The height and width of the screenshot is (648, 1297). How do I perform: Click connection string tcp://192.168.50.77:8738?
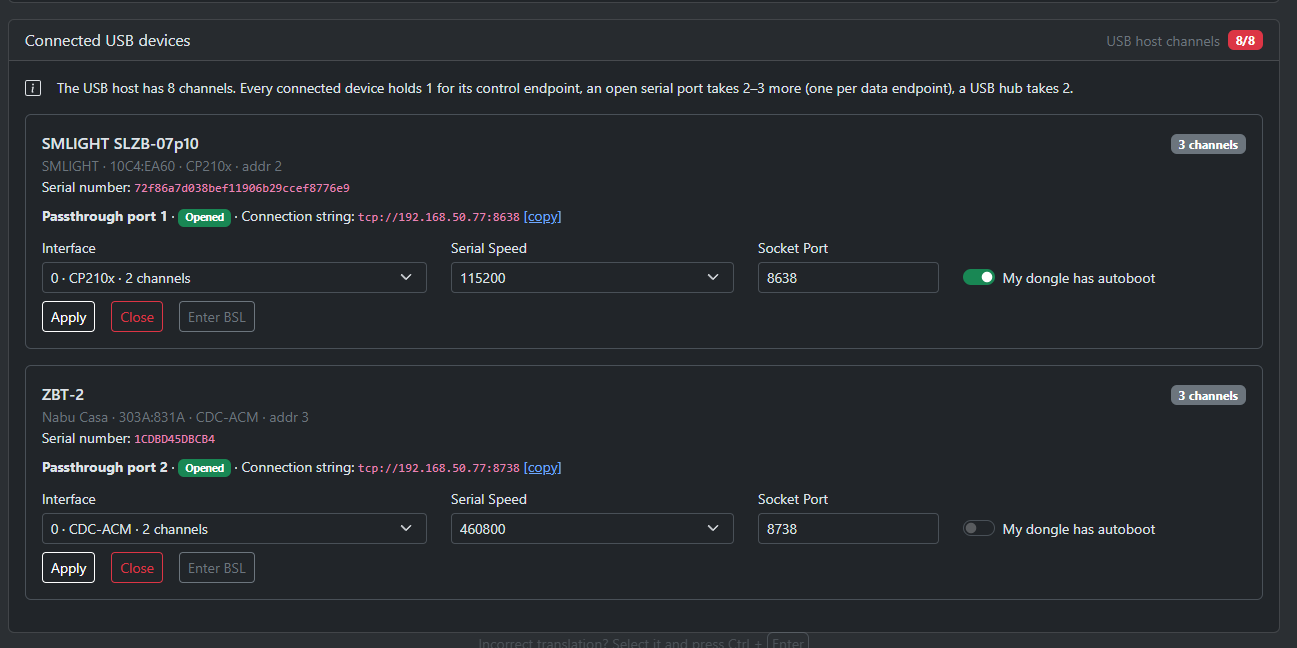click(439, 468)
